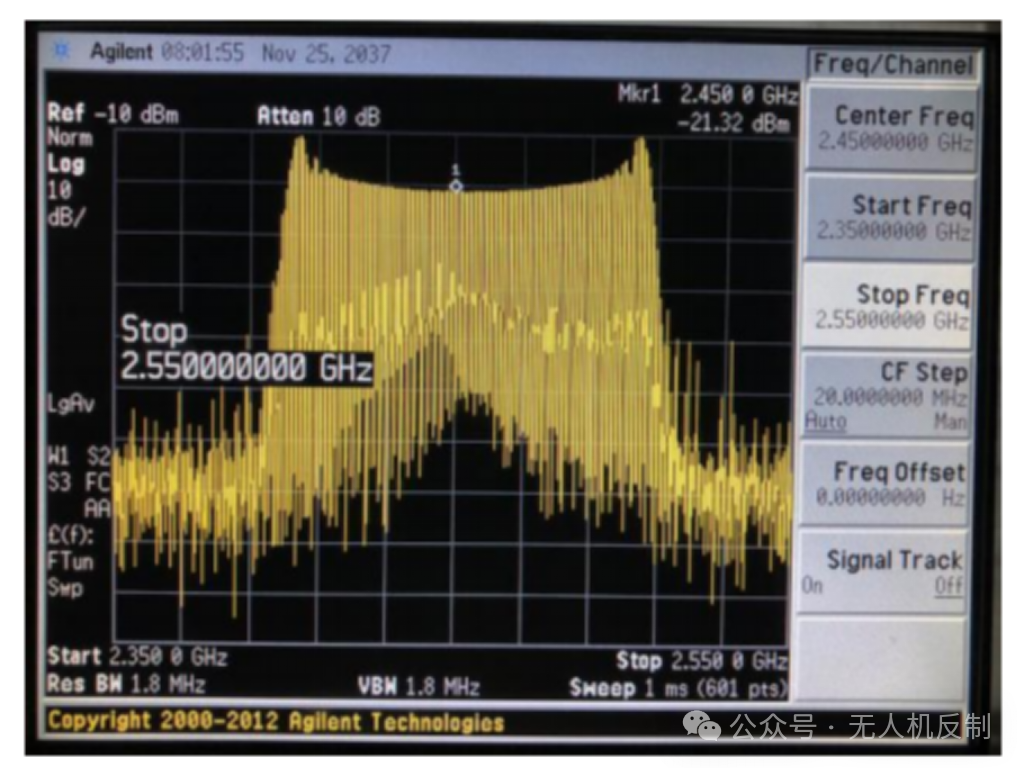Click the 'S3 FC' trace status label

pos(78,483)
